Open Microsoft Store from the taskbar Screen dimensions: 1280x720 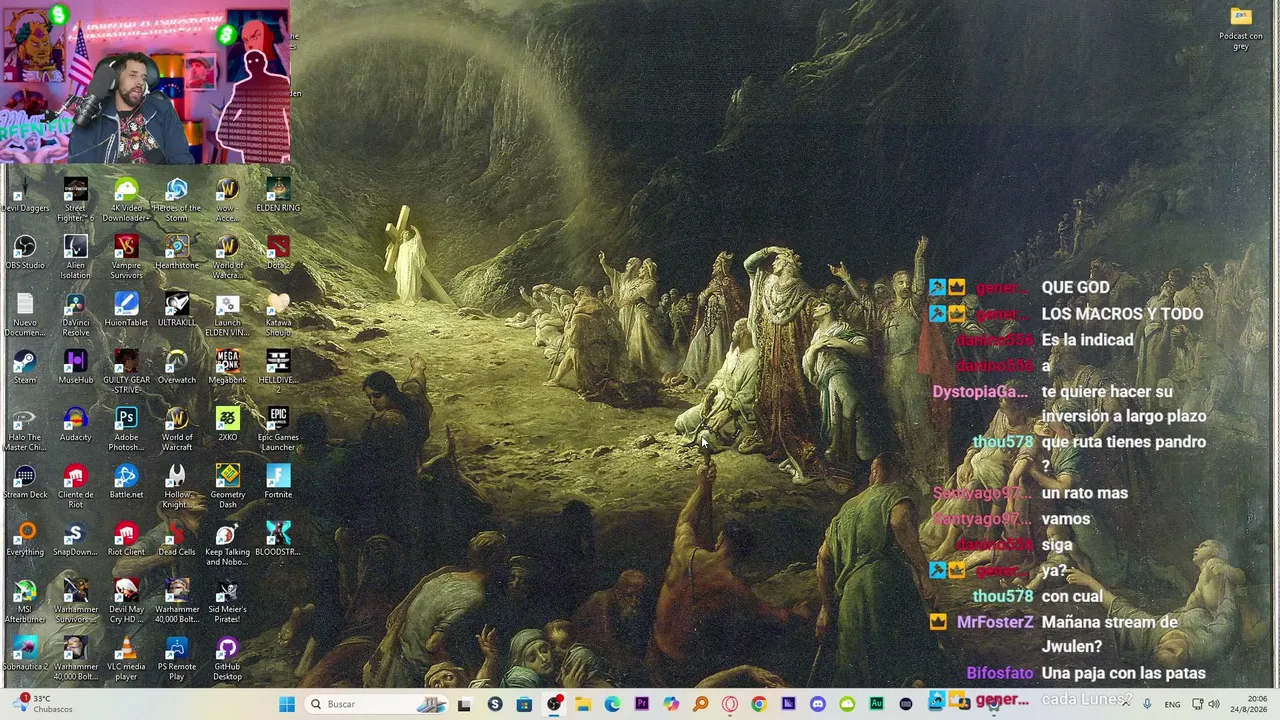(524, 704)
